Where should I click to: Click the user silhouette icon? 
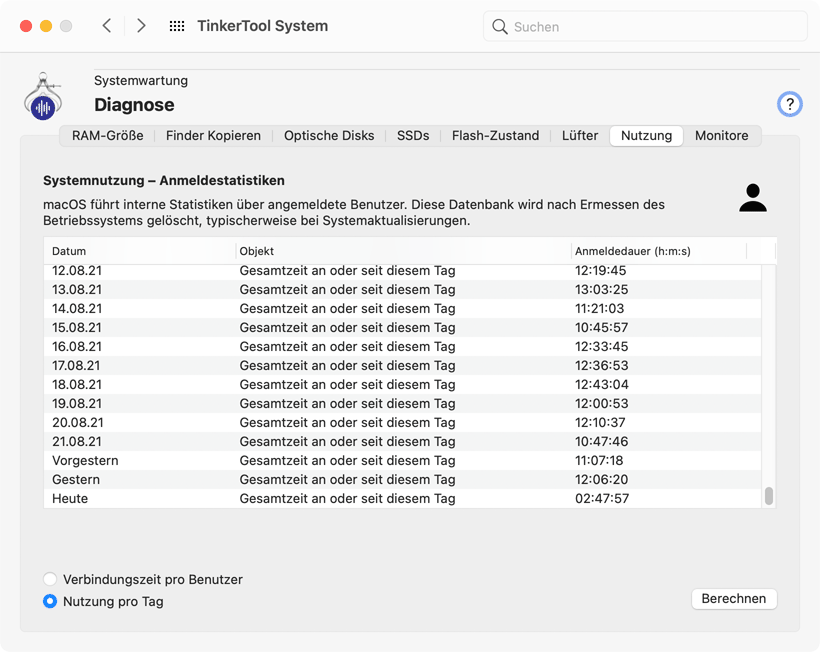pos(753,198)
